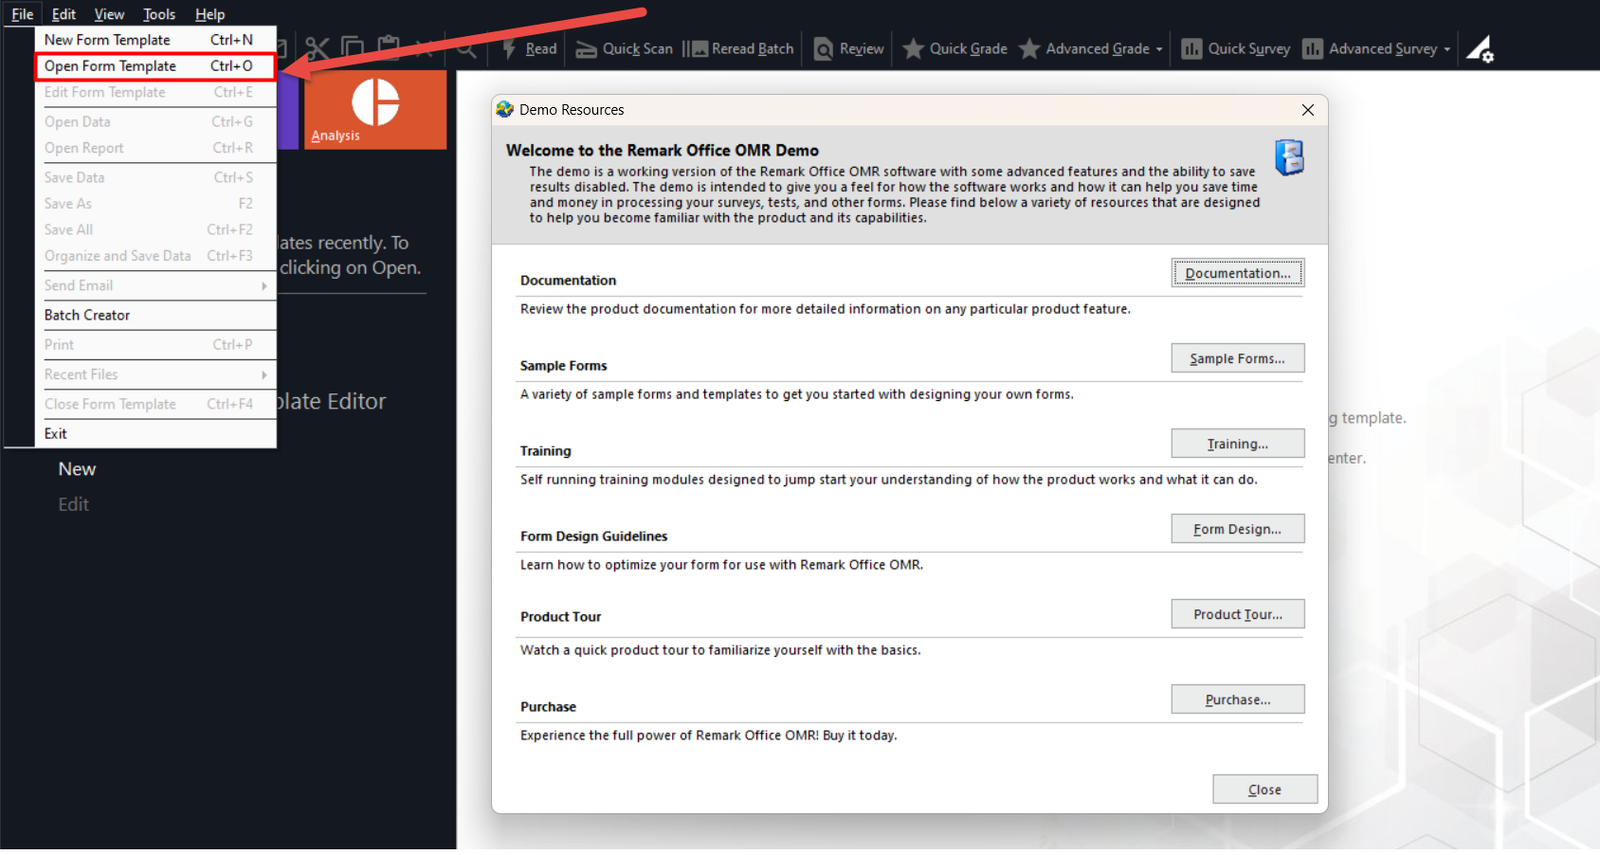Image resolution: width=1600 pixels, height=855 pixels.
Task: Click the Paste clipboard icon
Action: (x=389, y=47)
